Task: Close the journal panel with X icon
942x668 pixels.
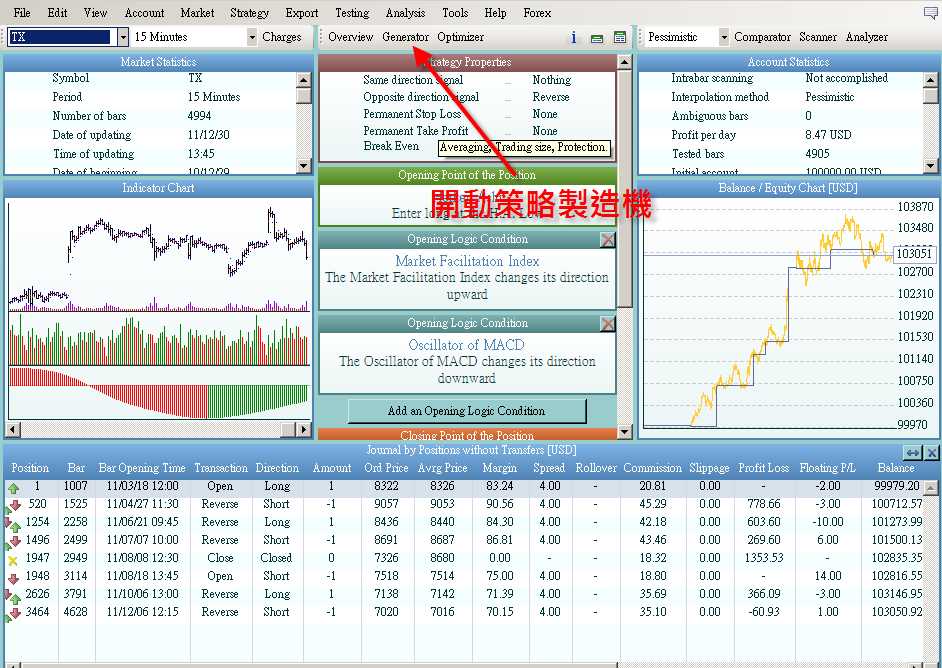Action: 931,452
